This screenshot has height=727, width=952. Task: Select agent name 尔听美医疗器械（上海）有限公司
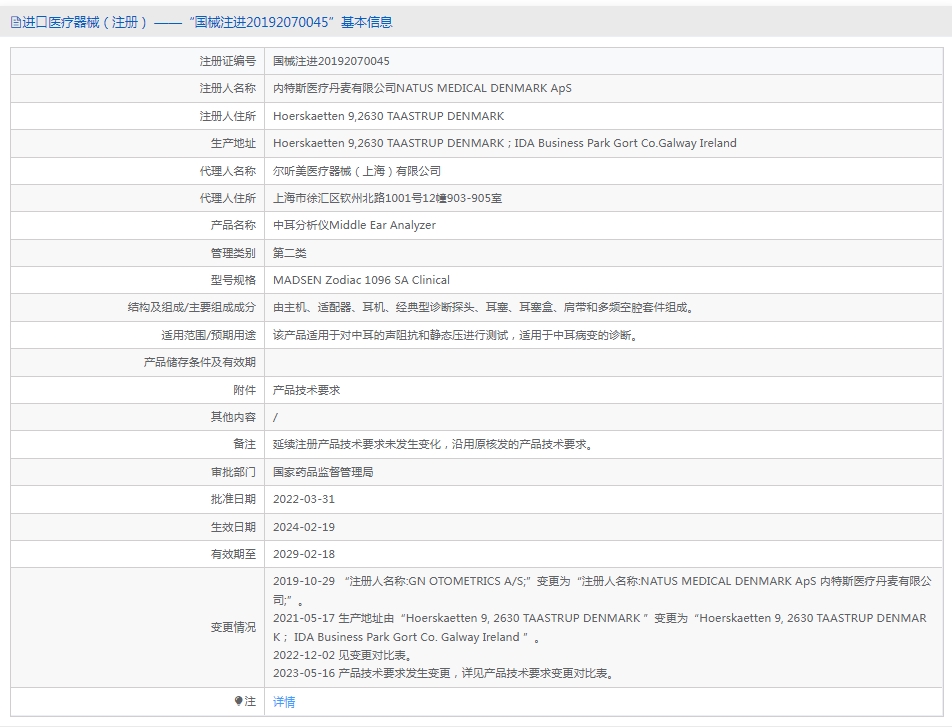pos(356,171)
